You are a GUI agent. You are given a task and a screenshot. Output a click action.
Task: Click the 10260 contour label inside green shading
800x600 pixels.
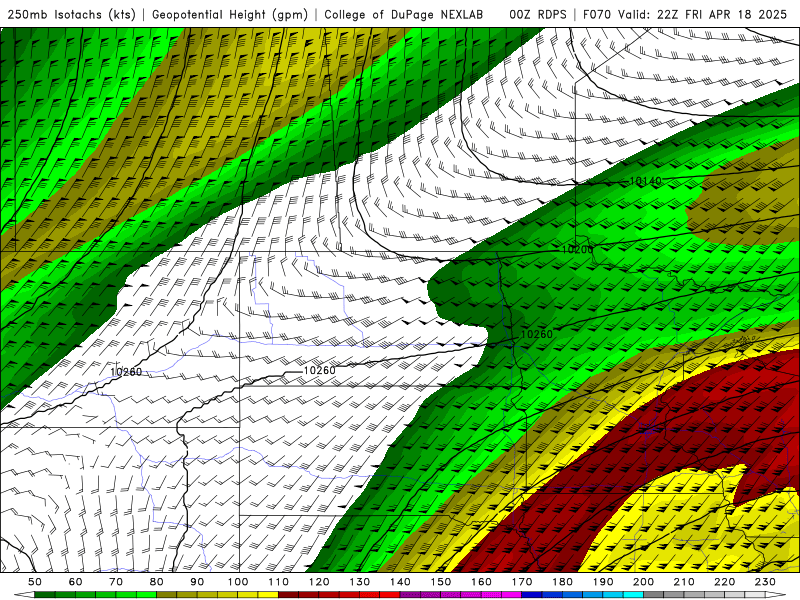tap(537, 334)
